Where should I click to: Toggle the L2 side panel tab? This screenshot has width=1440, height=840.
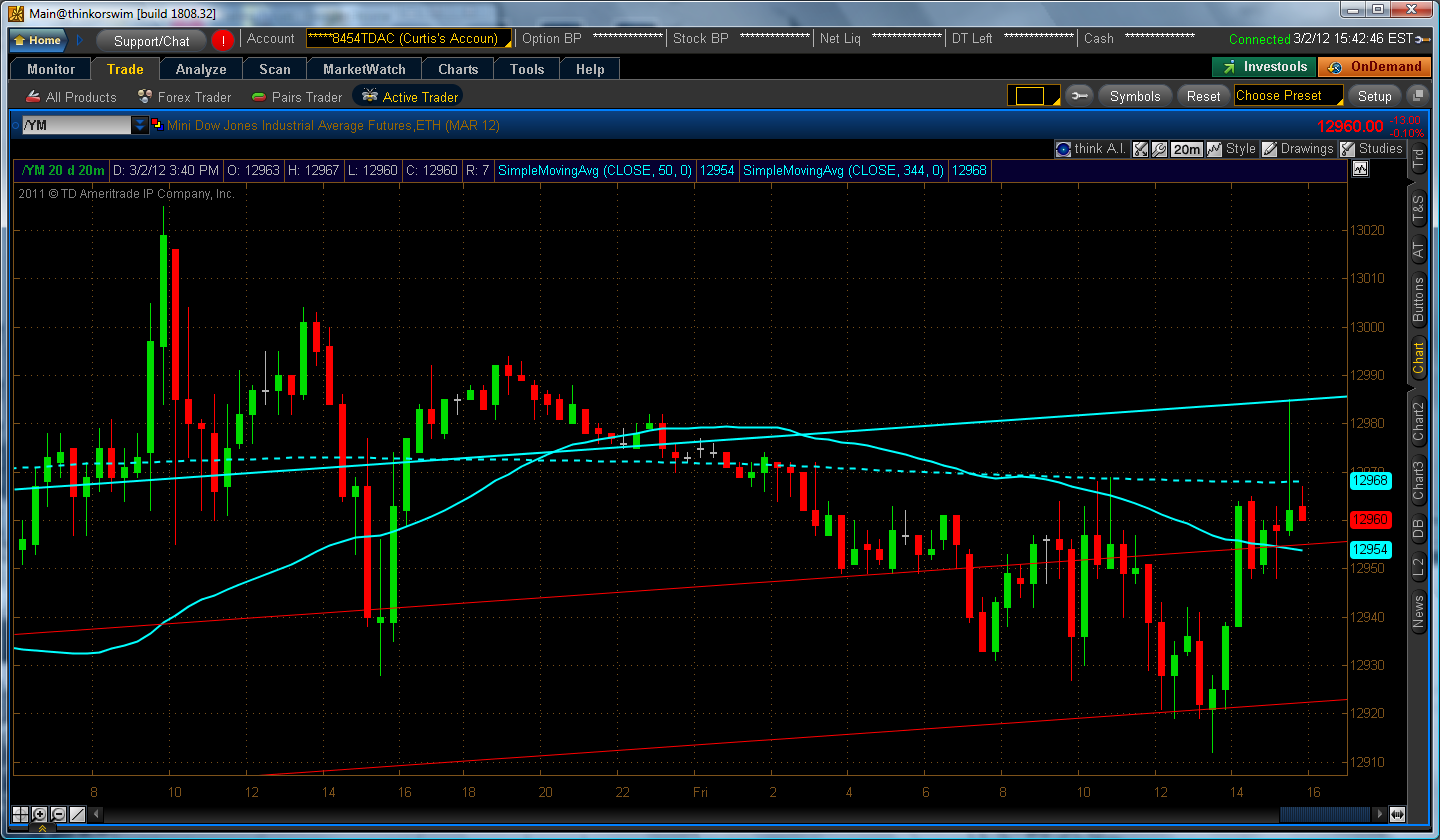1418,567
